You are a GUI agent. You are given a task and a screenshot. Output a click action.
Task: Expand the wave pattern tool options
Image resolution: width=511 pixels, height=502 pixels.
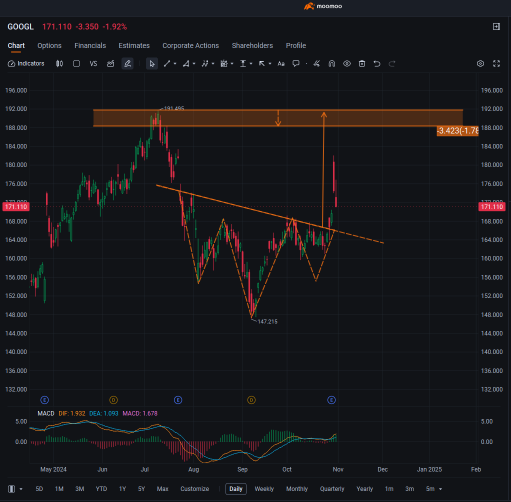(x=213, y=64)
